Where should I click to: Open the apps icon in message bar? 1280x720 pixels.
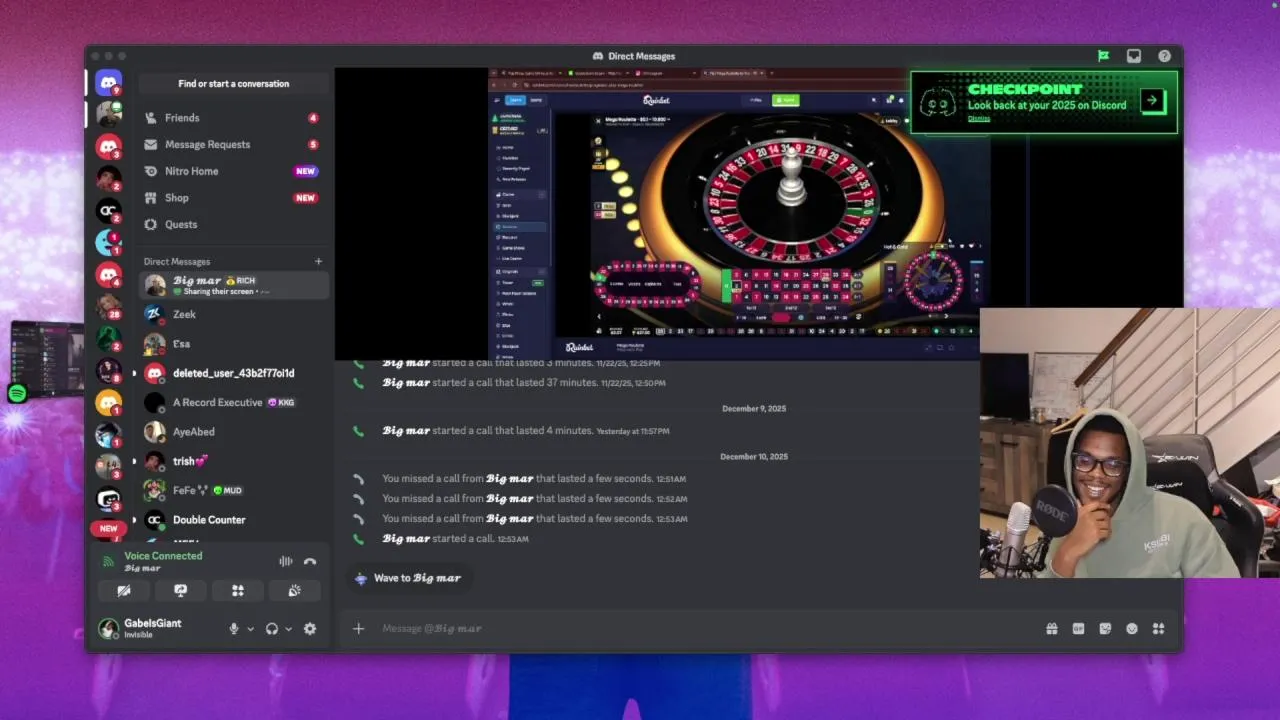pos(1158,629)
